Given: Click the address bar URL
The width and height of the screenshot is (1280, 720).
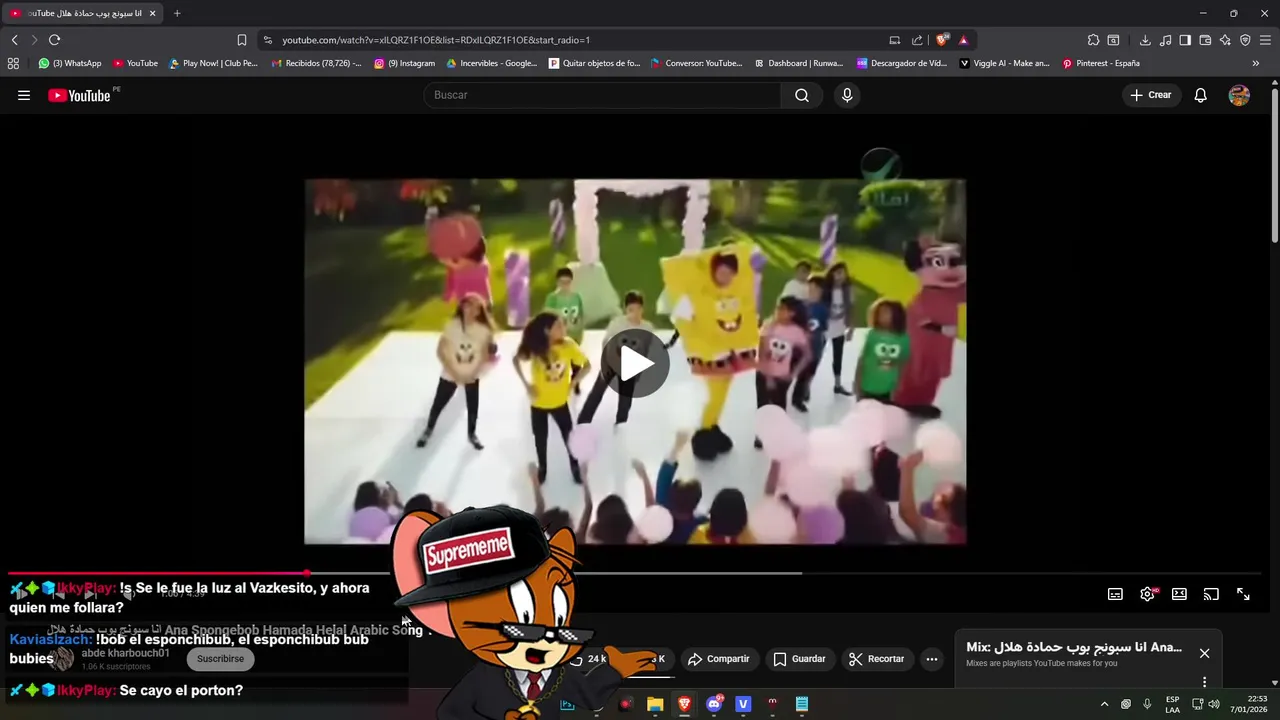Looking at the screenshot, I should click(436, 40).
